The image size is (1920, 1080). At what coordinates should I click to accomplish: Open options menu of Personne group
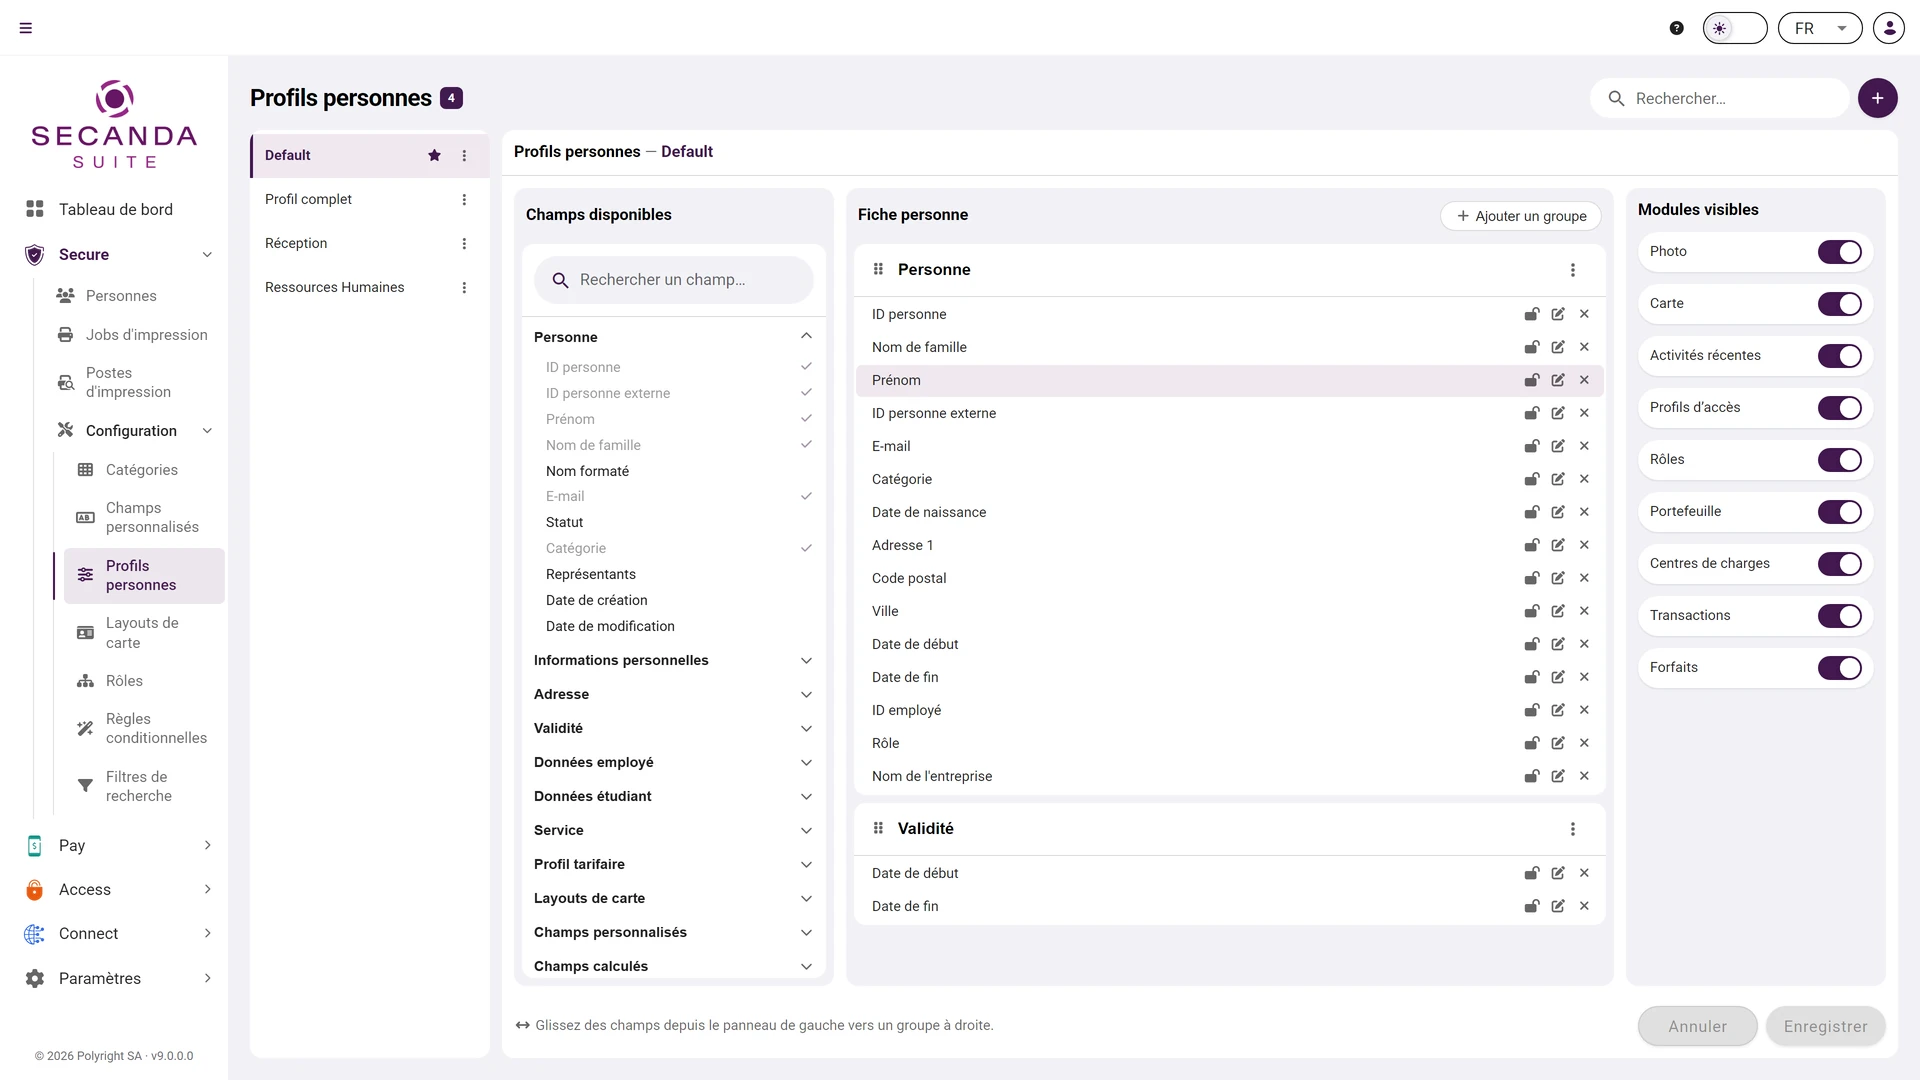coord(1573,270)
